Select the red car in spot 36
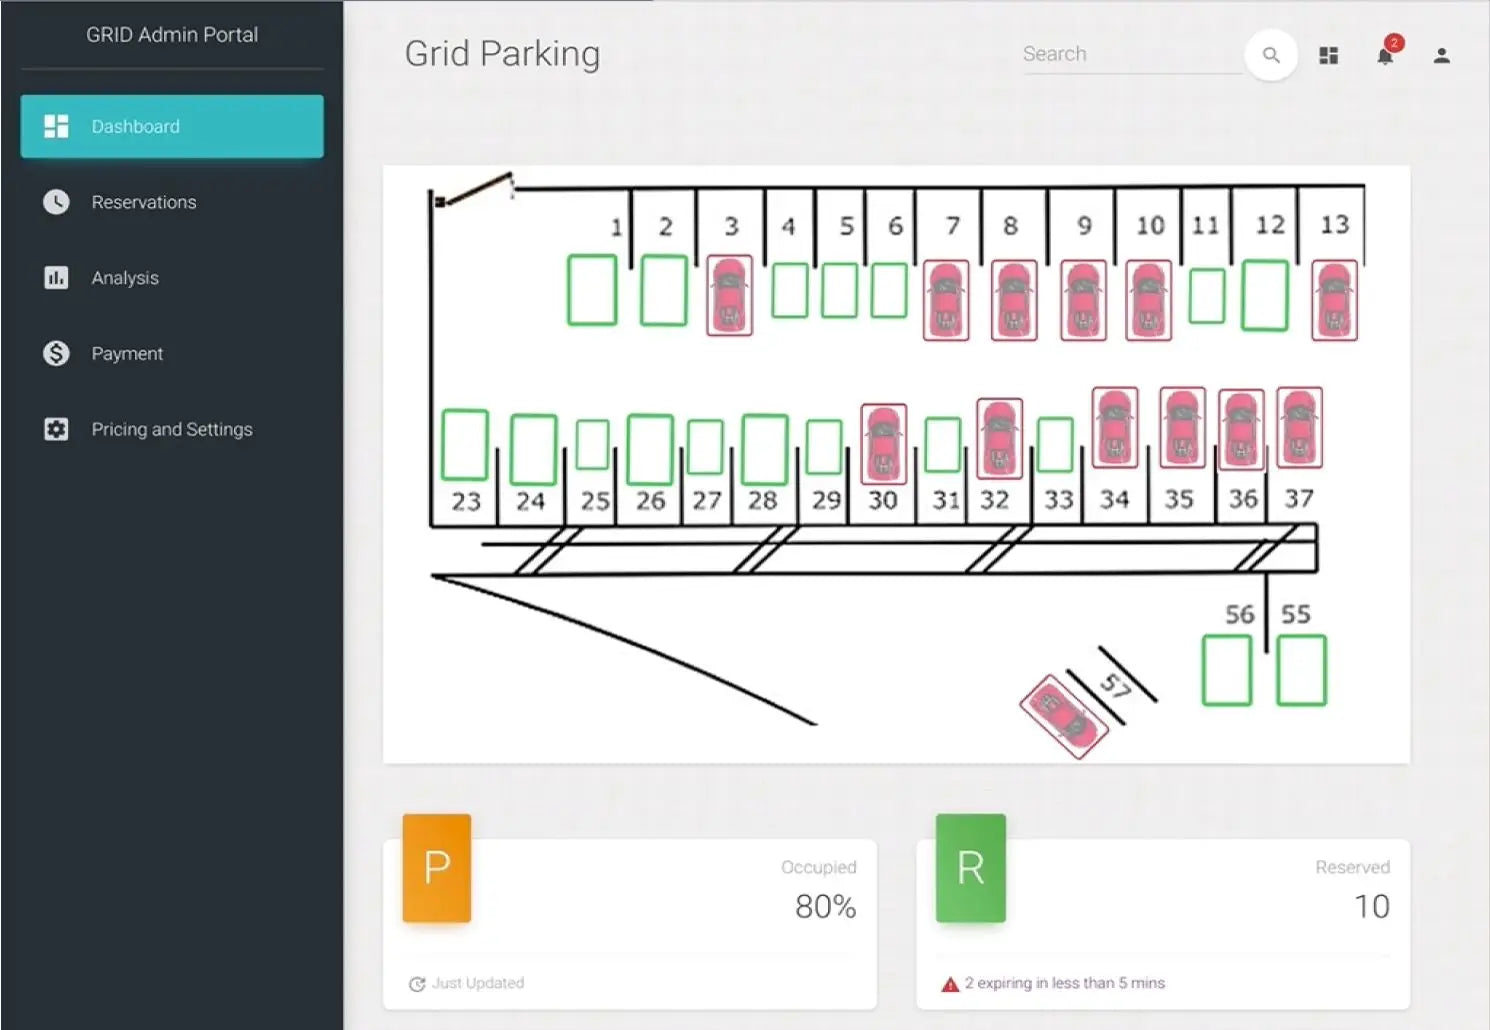The image size is (1490, 1030). click(1242, 430)
